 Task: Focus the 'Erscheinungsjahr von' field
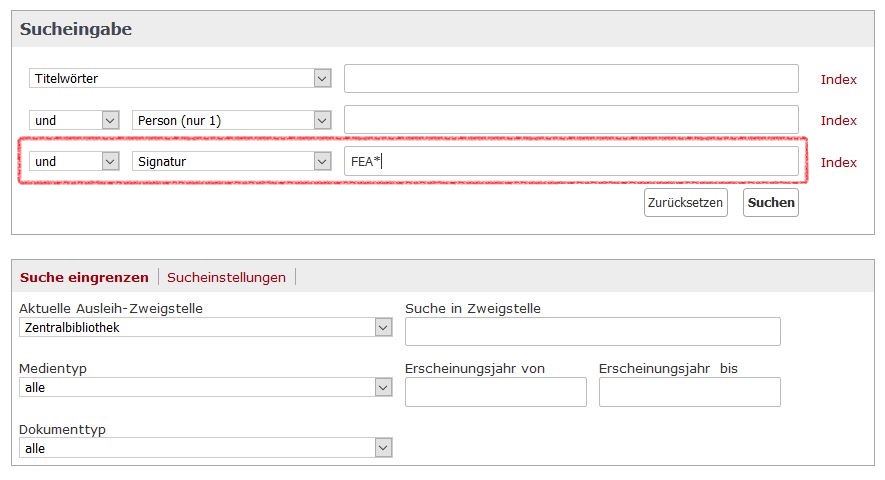coord(495,392)
